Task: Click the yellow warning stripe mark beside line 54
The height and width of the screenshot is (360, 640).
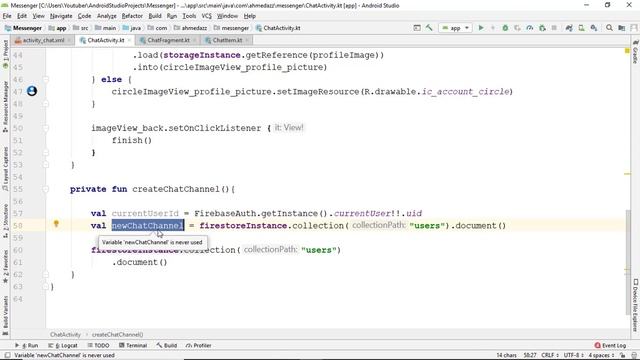Action: (x=627, y=174)
